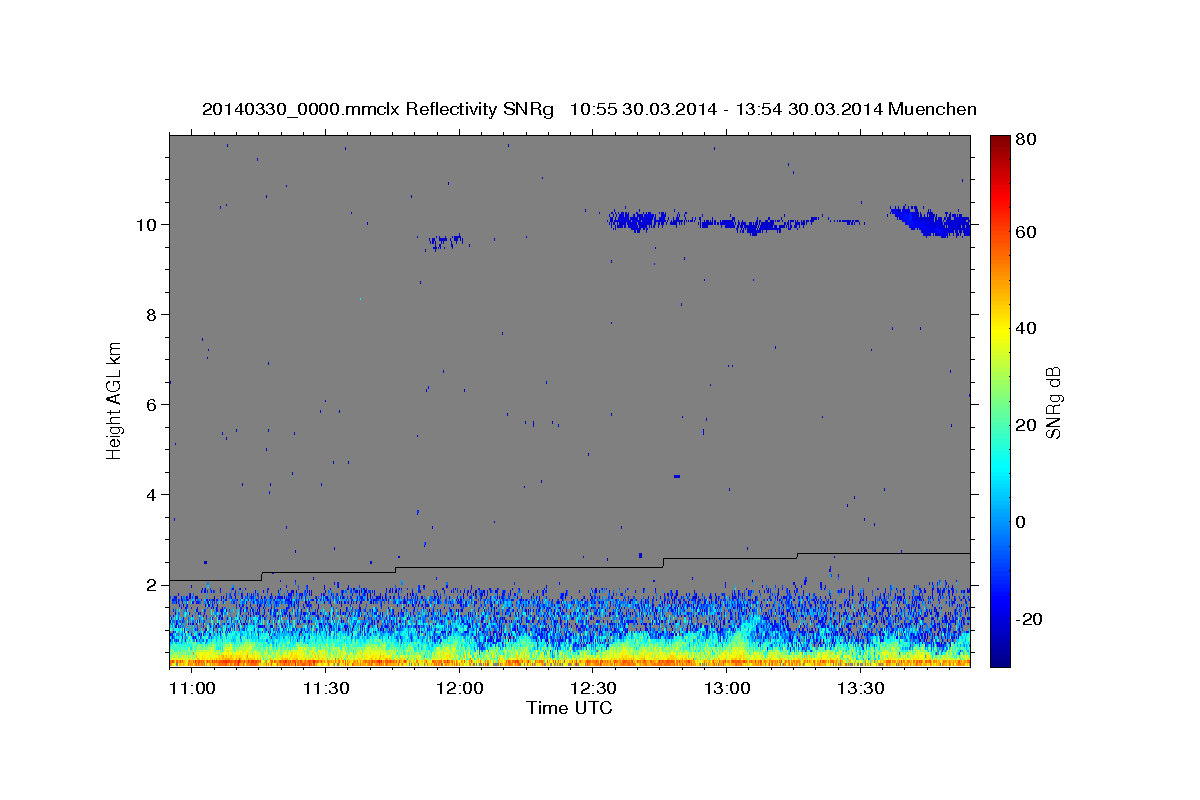Click the small cloud echo near 12:00 at 9.6 km

coord(445,241)
